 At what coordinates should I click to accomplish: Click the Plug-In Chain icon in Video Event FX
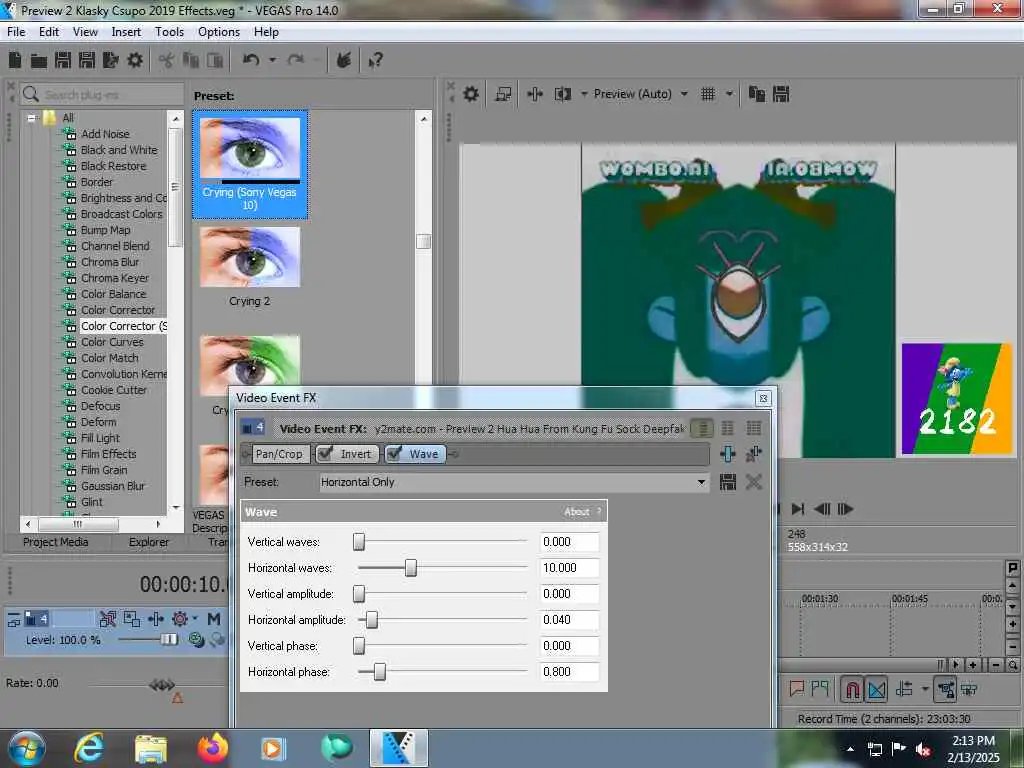point(728,454)
